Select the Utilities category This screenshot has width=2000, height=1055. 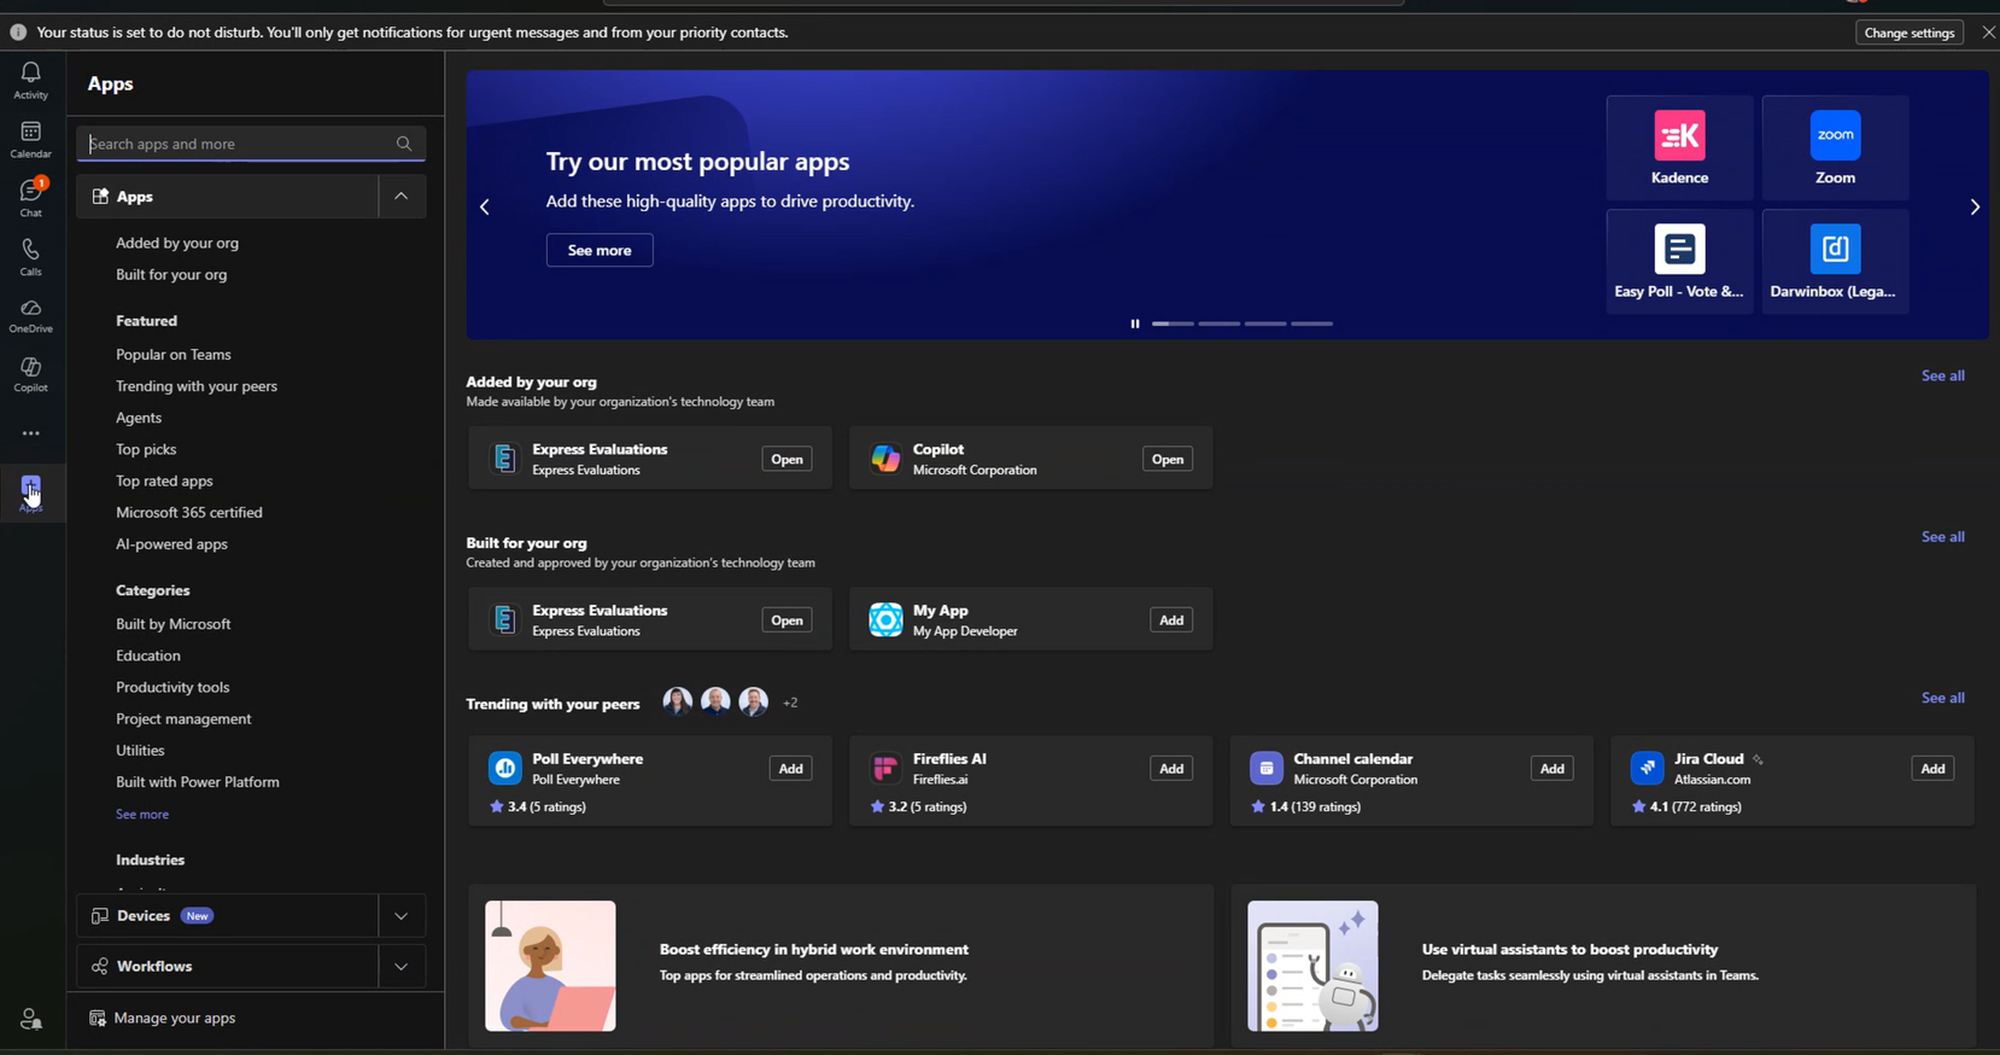coord(140,750)
